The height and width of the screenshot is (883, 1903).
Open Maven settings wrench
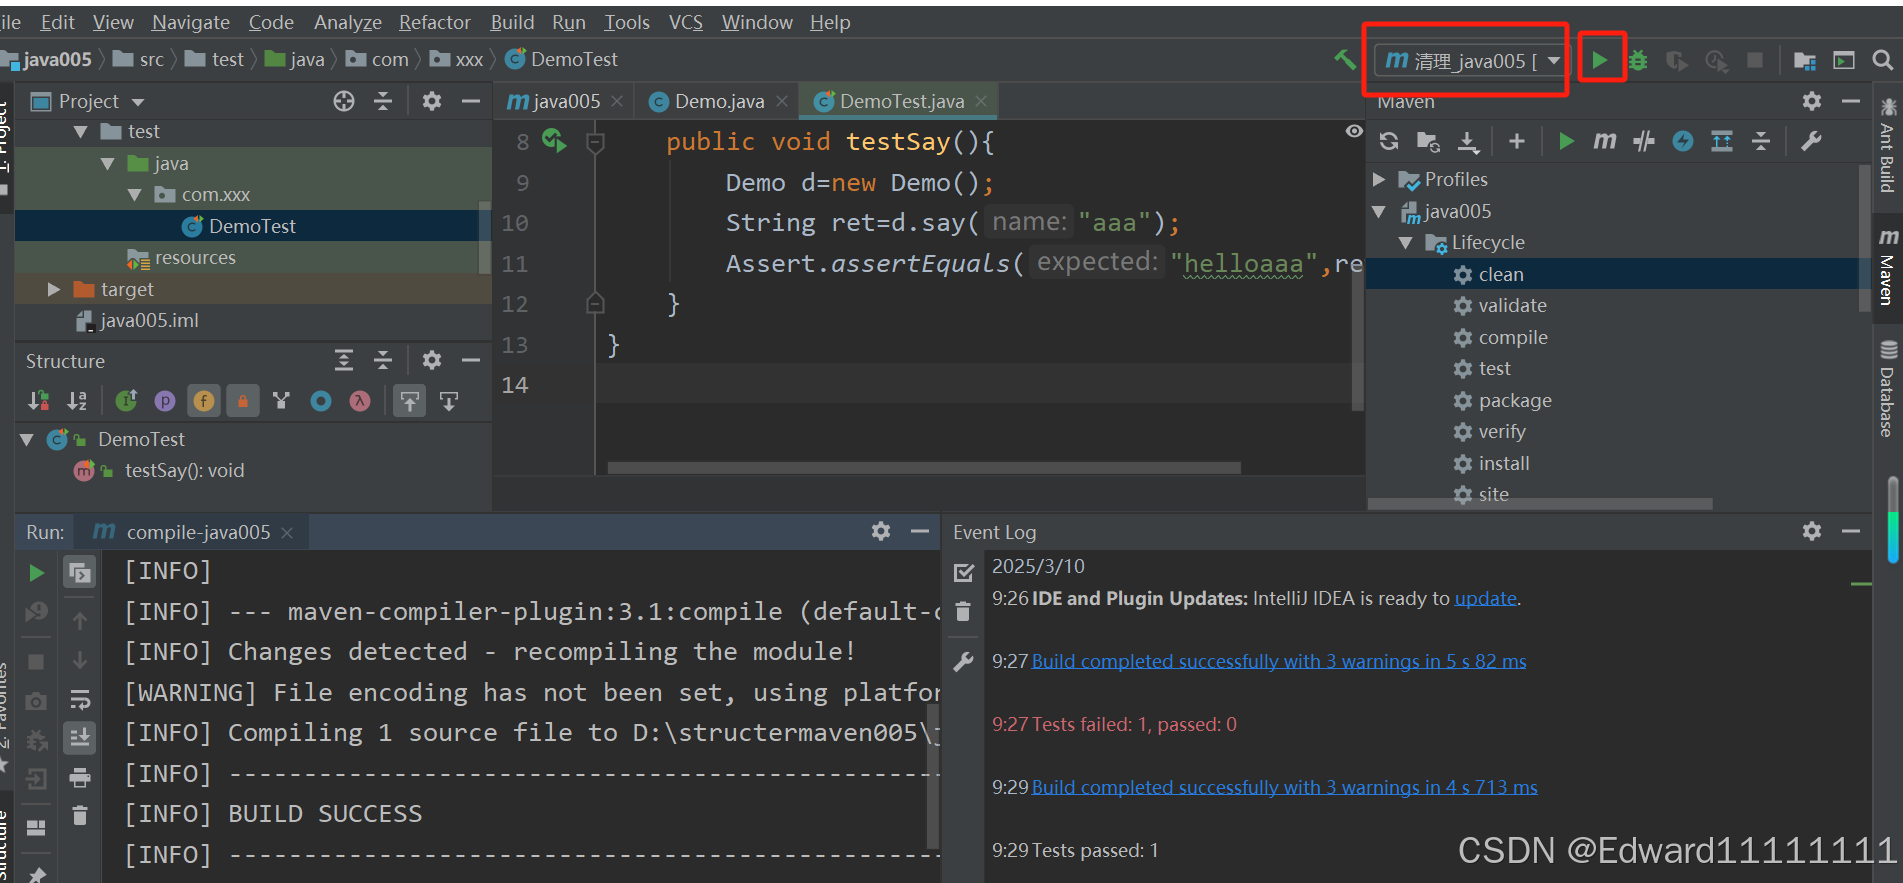tap(1811, 142)
